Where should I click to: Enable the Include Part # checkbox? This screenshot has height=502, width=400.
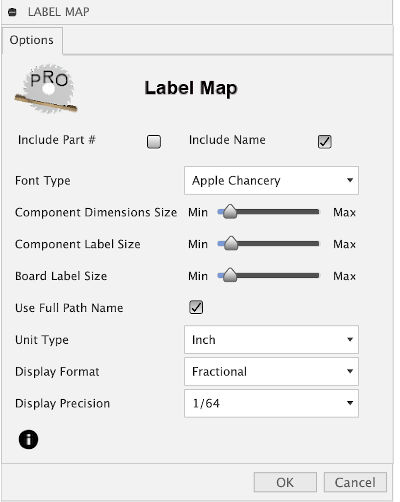point(154,142)
